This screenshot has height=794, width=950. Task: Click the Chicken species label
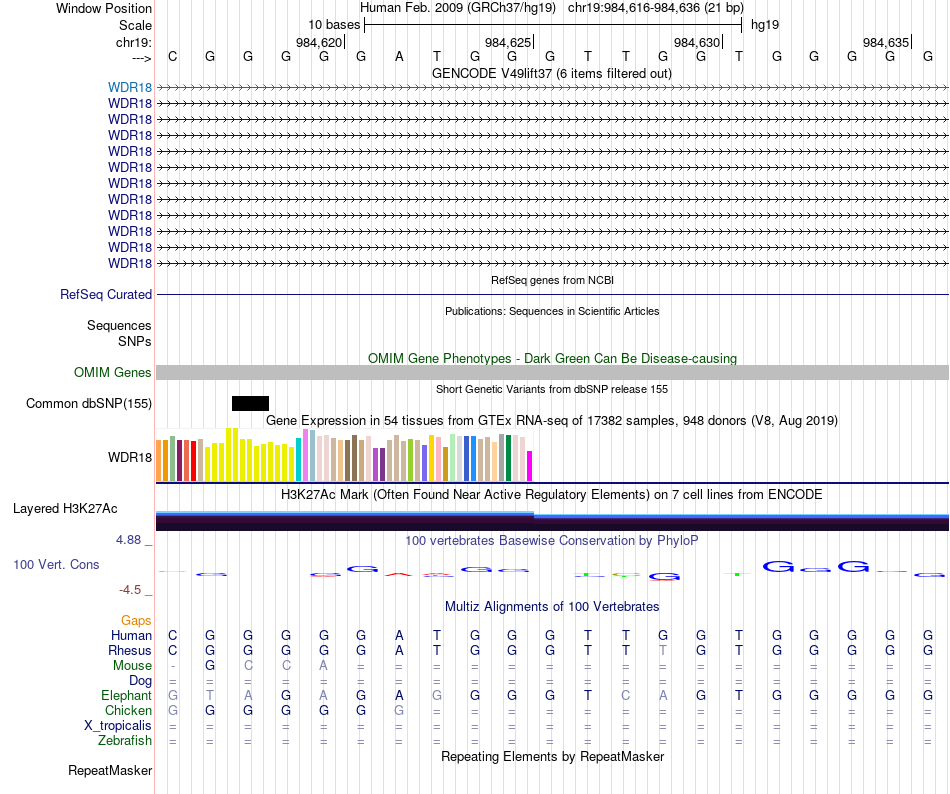pyautogui.click(x=128, y=710)
